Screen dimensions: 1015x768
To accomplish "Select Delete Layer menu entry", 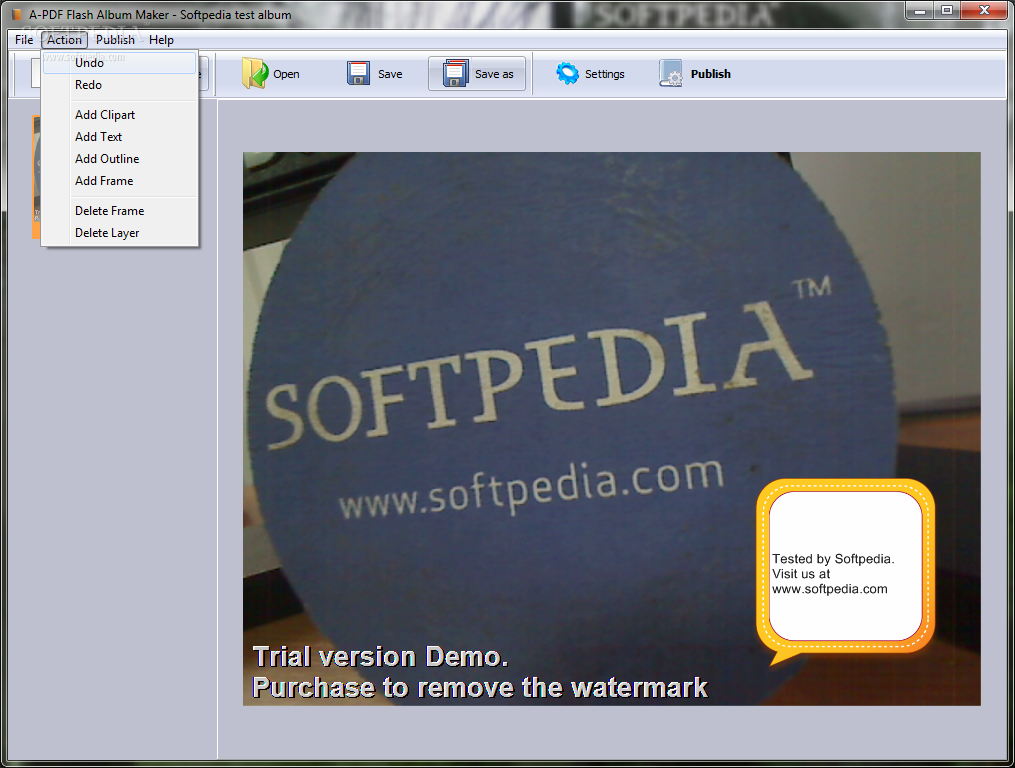I will click(x=120, y=232).
